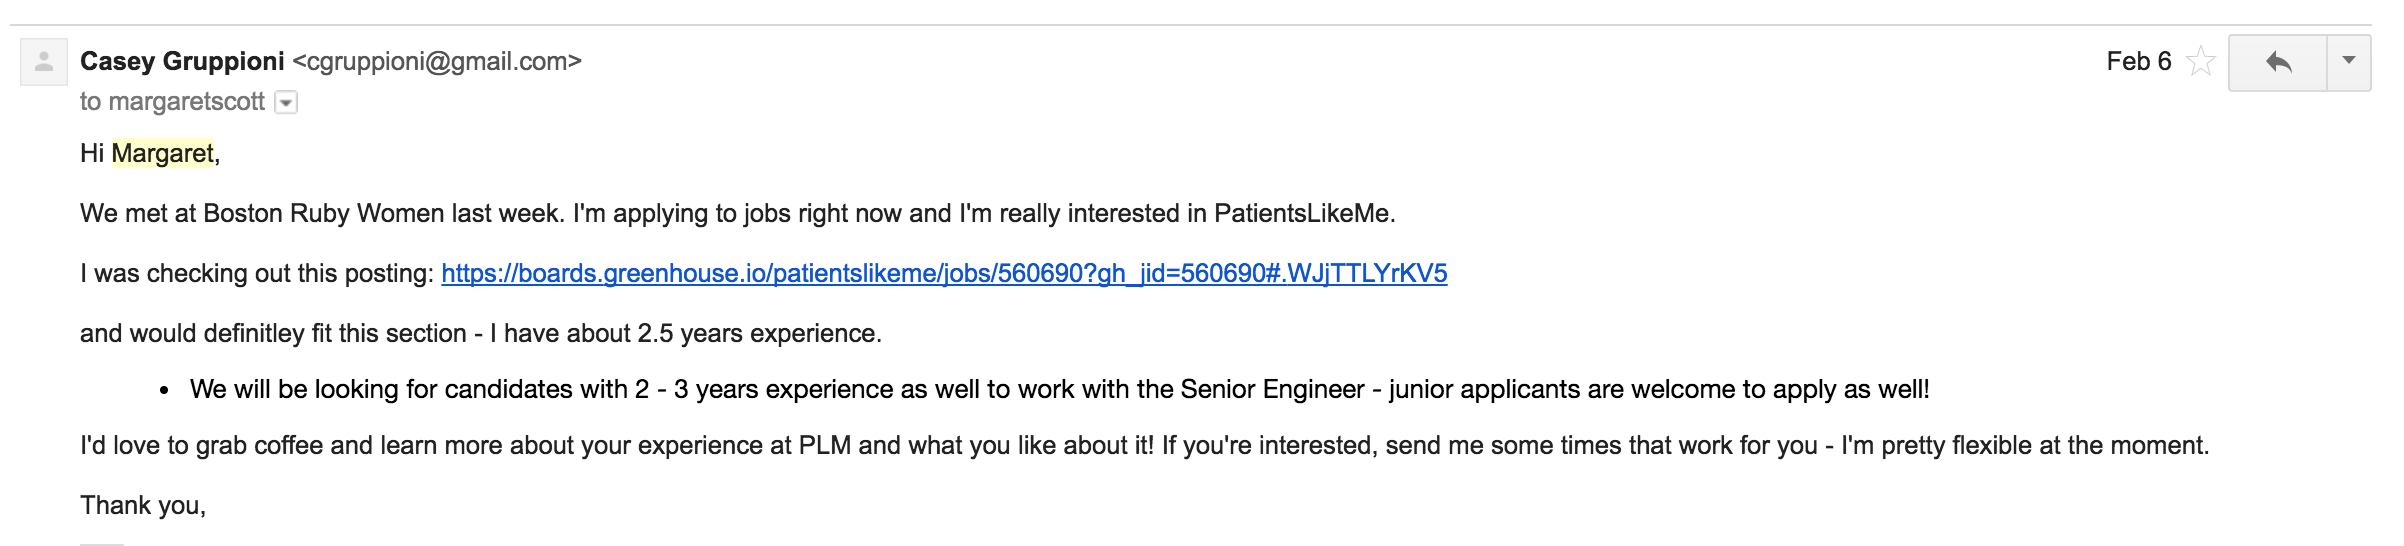Select the Feb 6 date stamp
This screenshot has height=546, width=2404.
2139,62
